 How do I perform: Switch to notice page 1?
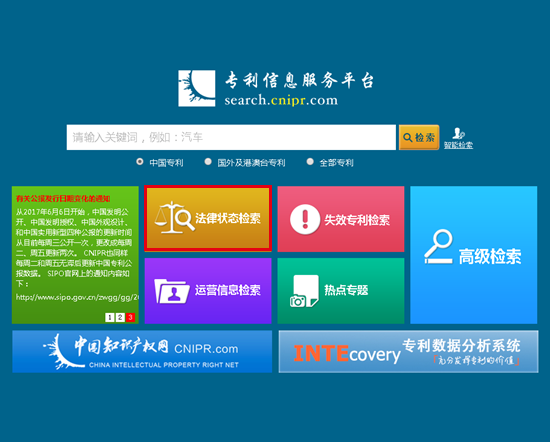pyautogui.click(x=109, y=317)
